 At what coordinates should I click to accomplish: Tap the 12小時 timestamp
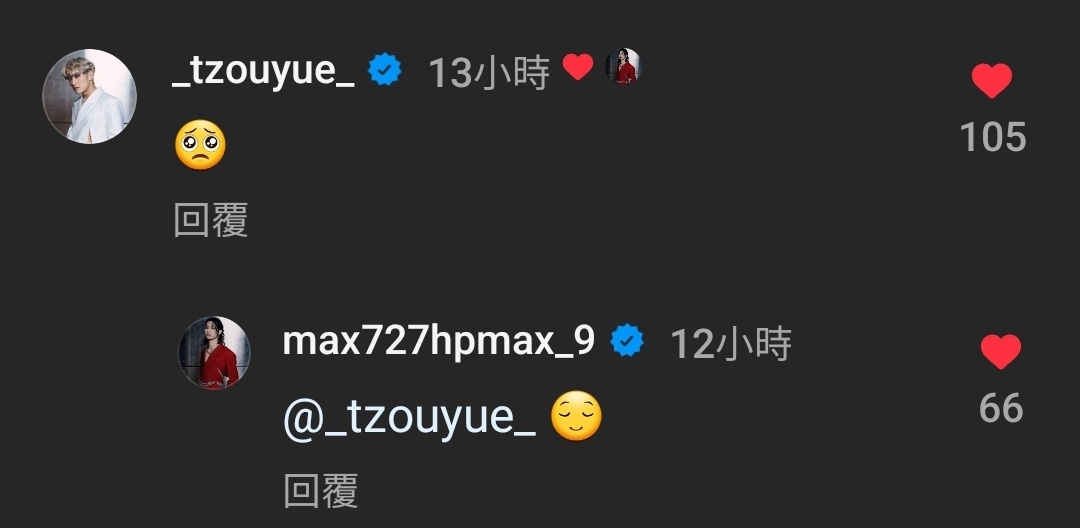[x=731, y=344]
